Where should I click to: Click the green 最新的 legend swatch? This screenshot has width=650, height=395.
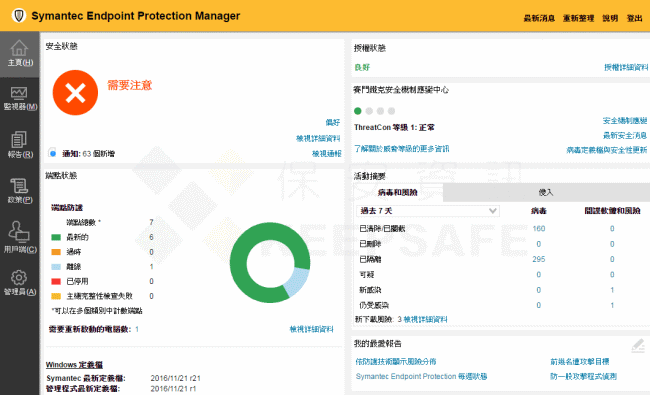(56, 237)
